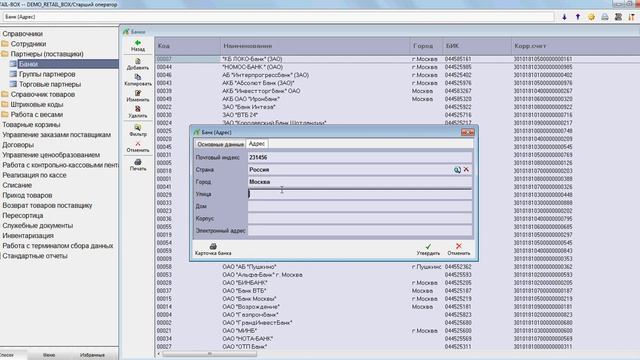Click the down arrow icon in top toolbar
Viewport: 640px width, 360px height.
pos(564,17)
